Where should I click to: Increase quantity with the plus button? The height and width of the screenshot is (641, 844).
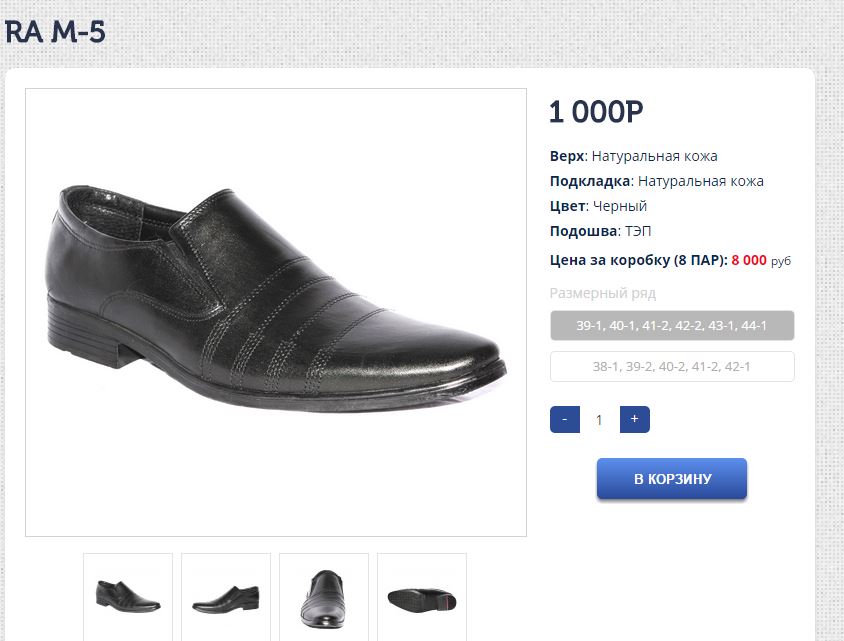pyautogui.click(x=635, y=420)
